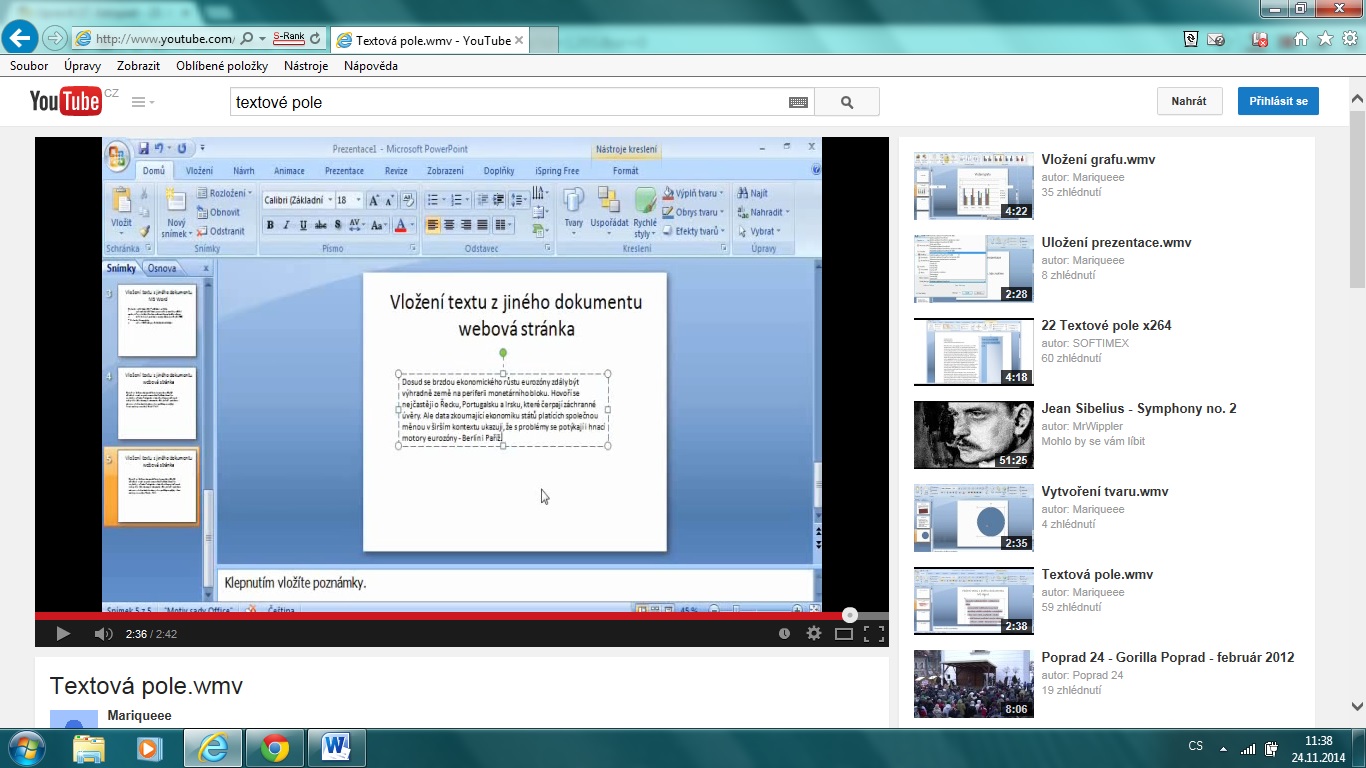
Task: Switch to Google Chrome in the taskbar
Action: tap(275, 748)
